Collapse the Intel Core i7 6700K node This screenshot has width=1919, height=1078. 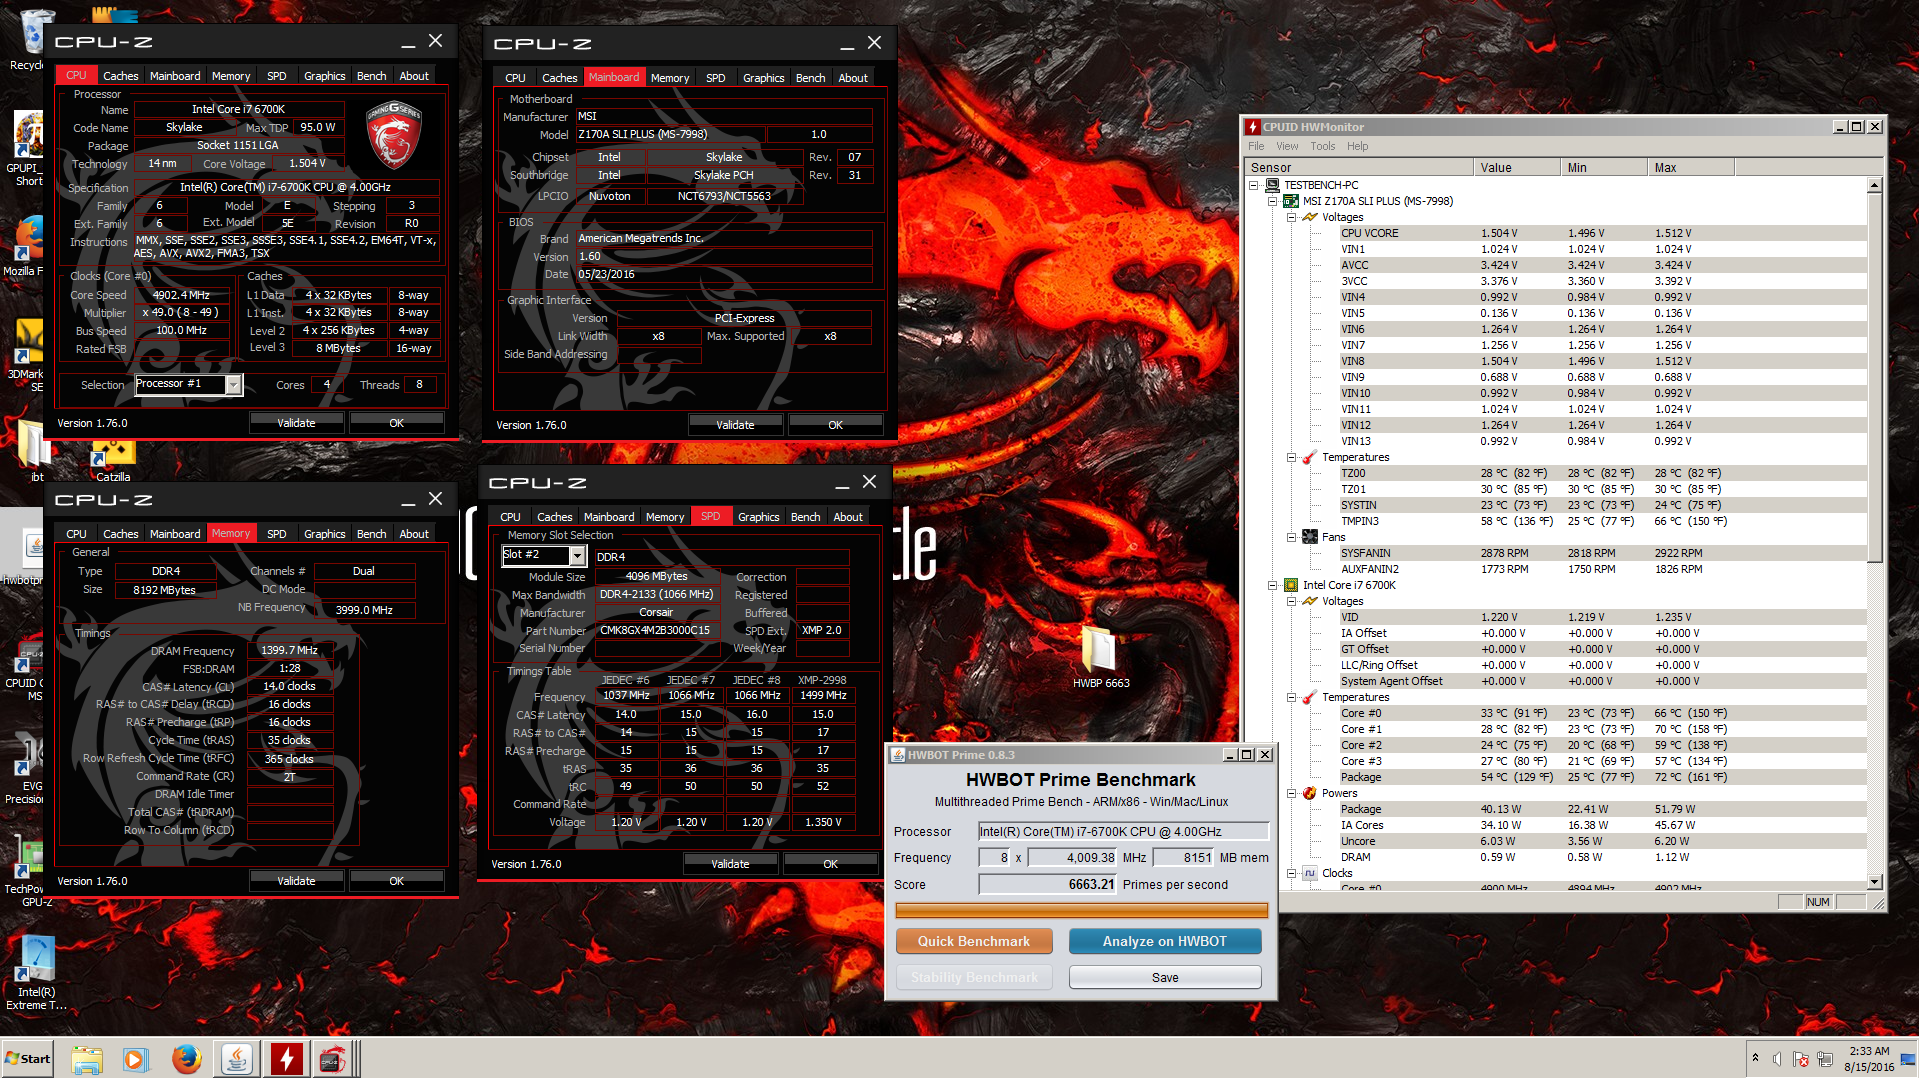[x=1273, y=585]
